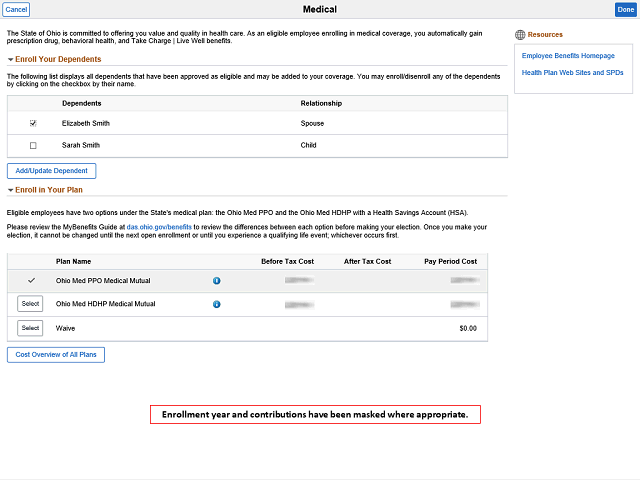Follow the das.ohio.gov/benefits link

pos(159,227)
